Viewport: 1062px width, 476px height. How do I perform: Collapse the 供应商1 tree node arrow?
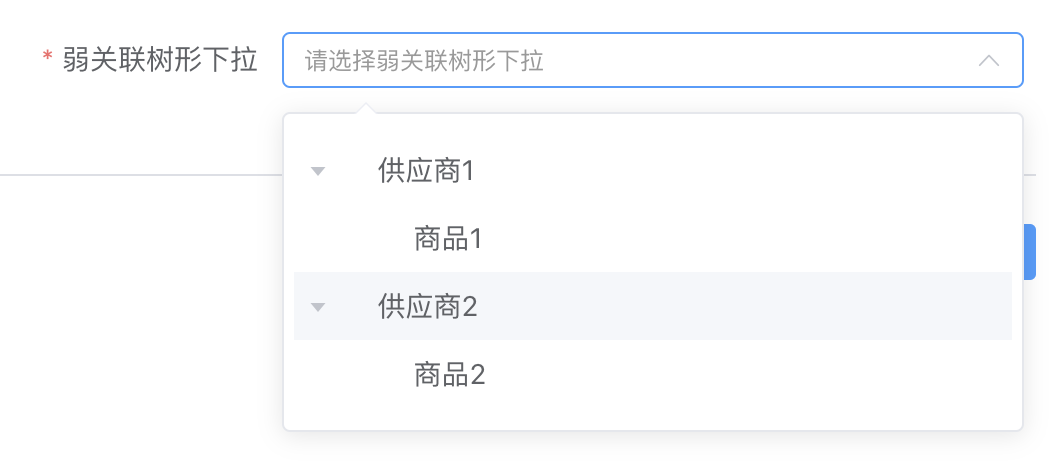318,172
